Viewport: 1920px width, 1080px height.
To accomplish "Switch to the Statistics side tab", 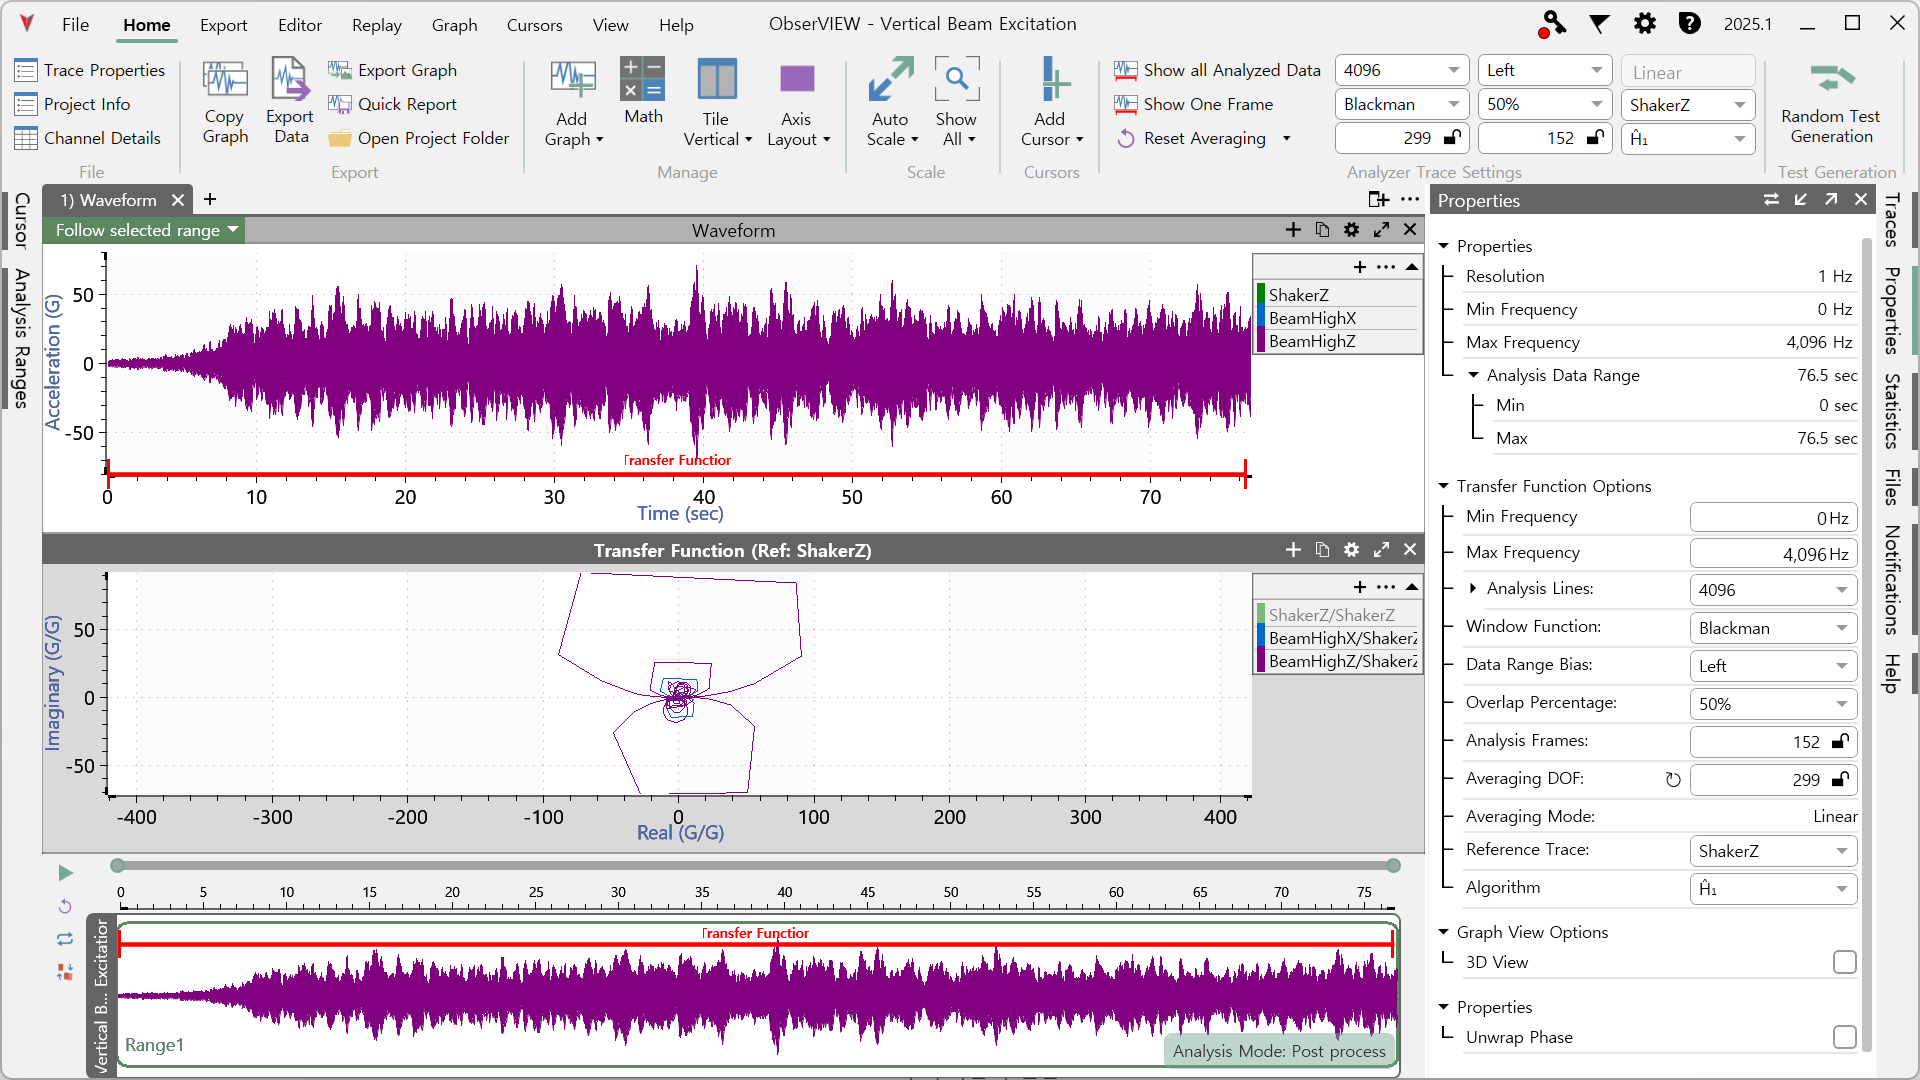I will click(x=1891, y=411).
